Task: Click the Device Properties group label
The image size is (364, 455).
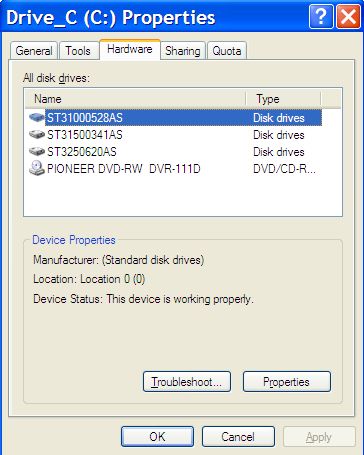Action: (74, 240)
